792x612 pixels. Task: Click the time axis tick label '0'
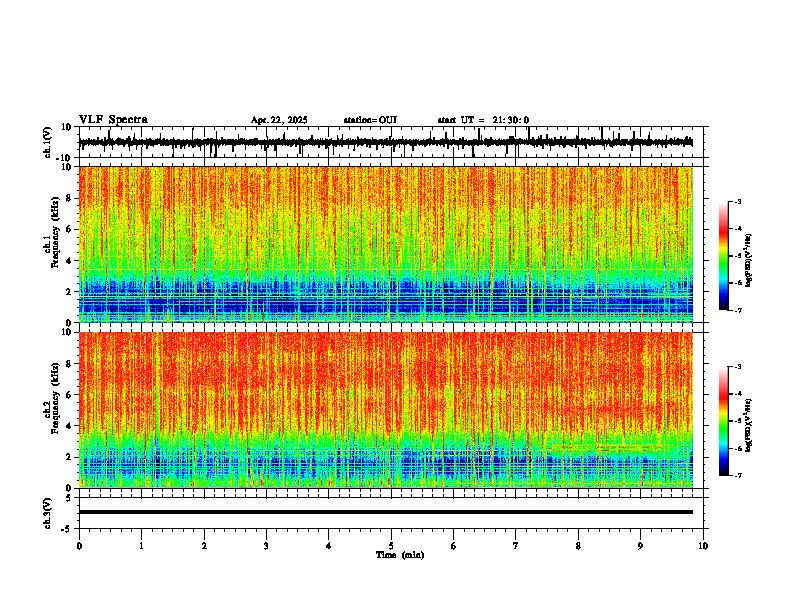[79, 546]
